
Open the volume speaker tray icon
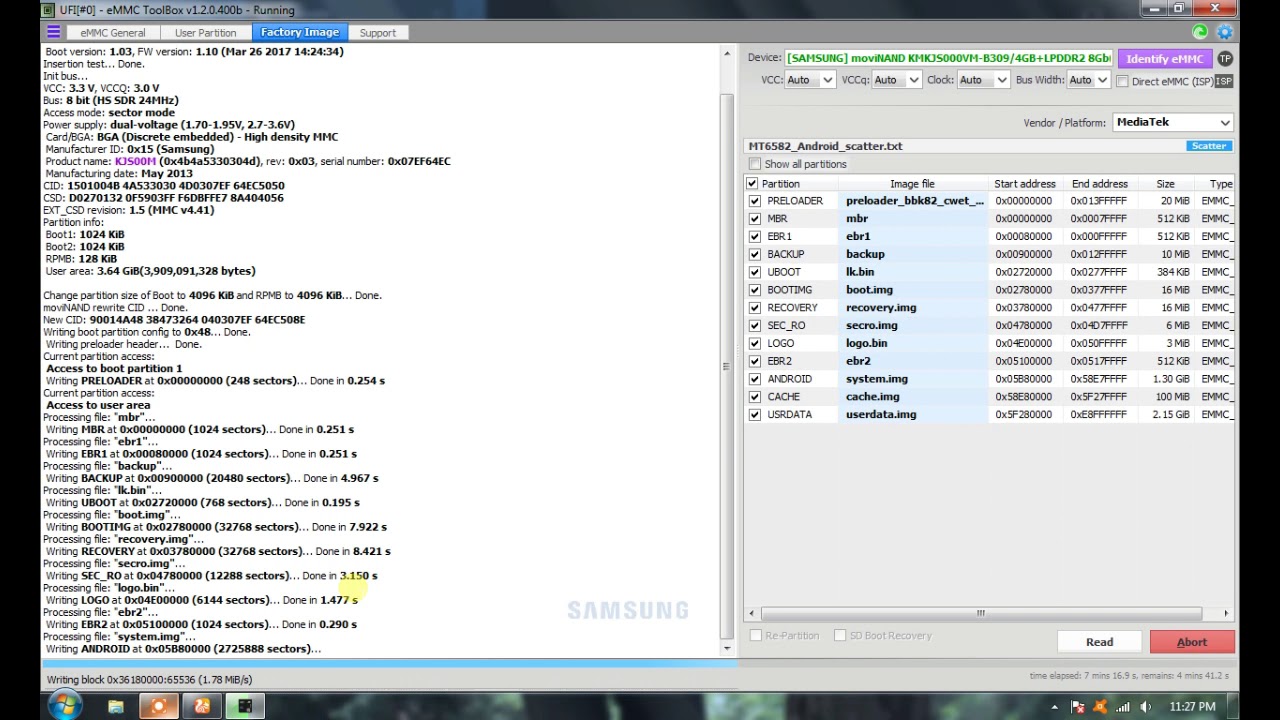[x=1145, y=707]
